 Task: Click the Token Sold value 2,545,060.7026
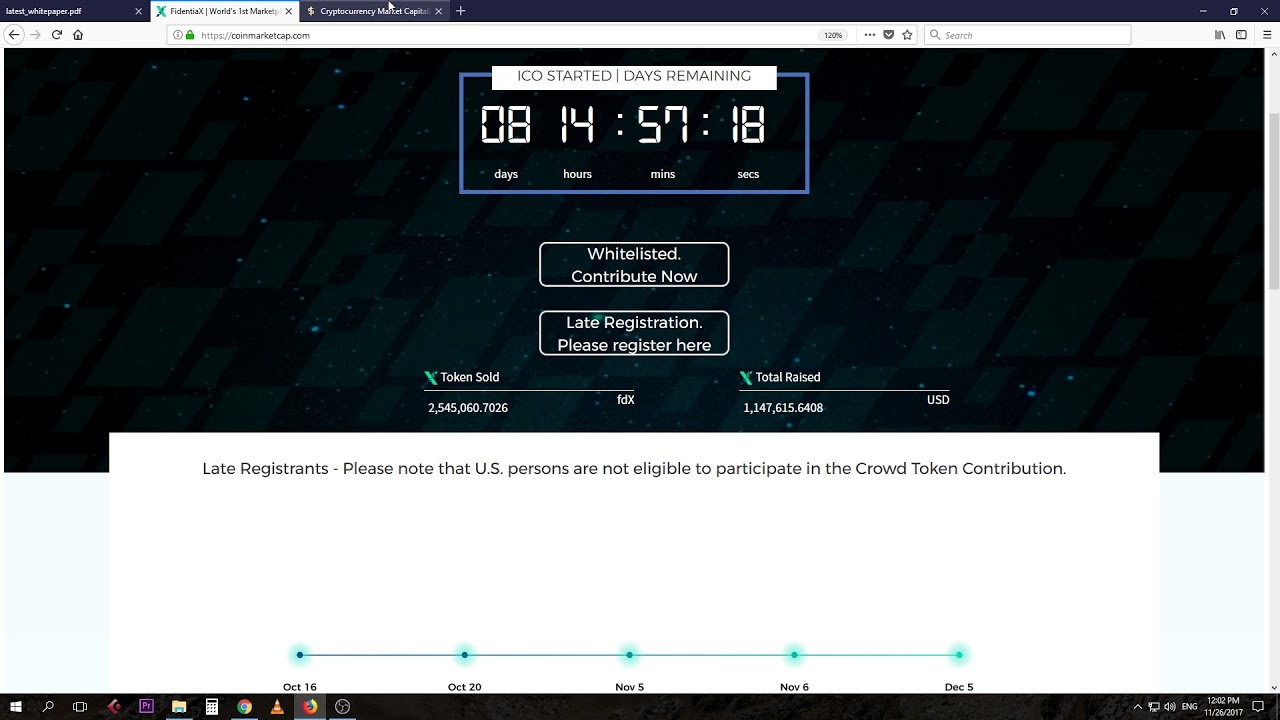(468, 408)
